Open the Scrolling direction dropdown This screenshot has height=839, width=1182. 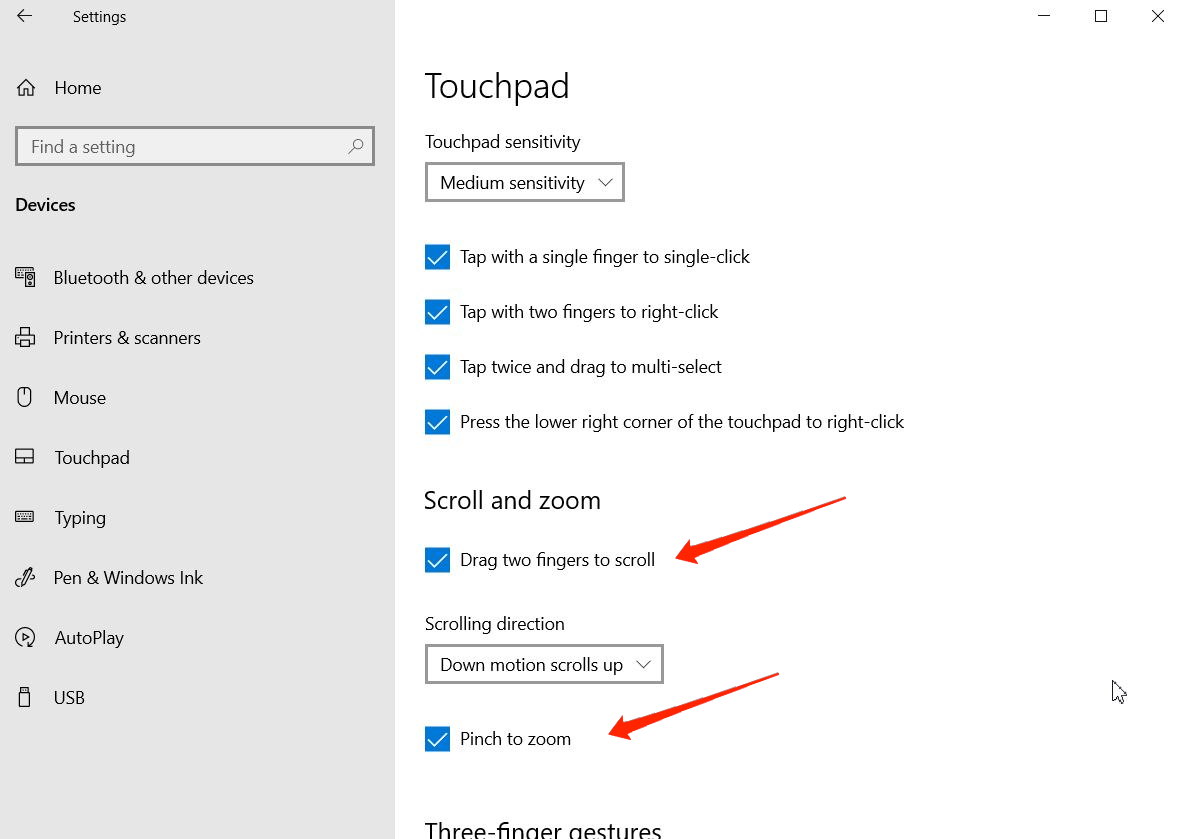coord(544,664)
